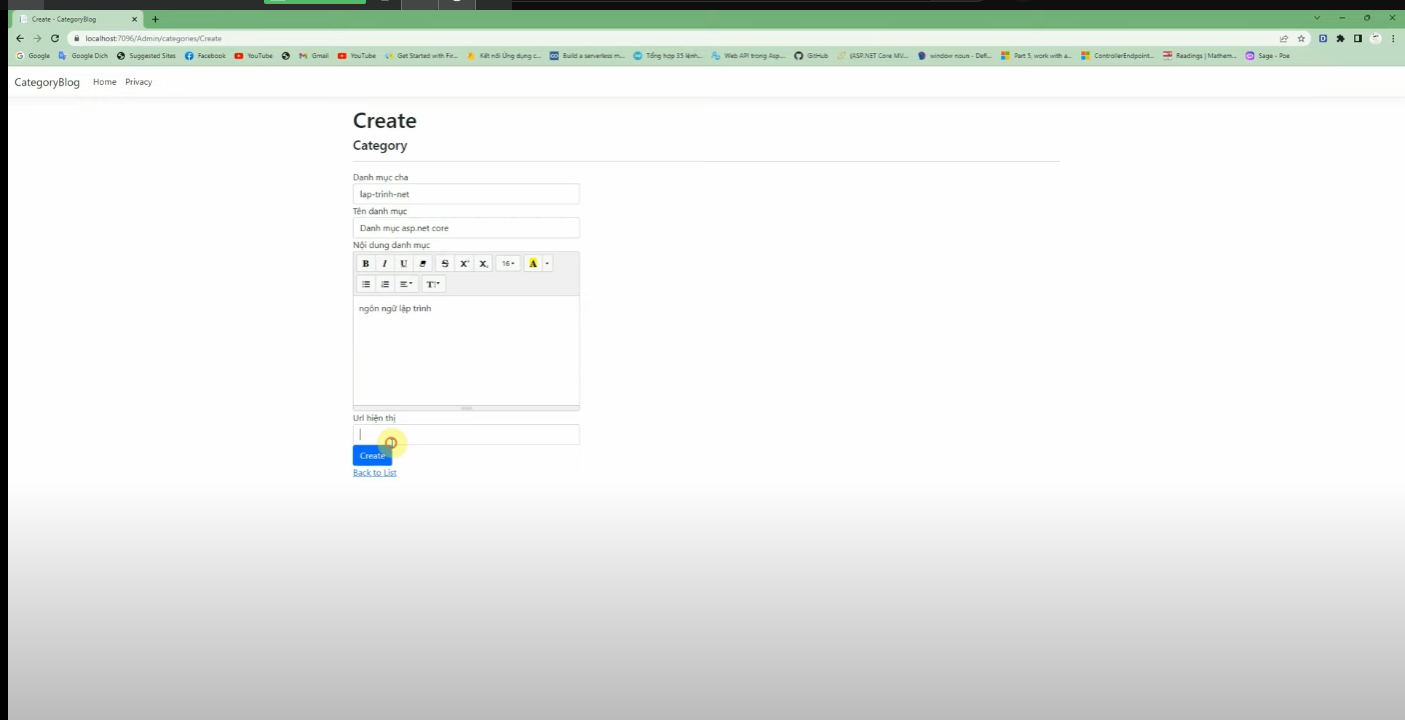
Task: Click the Tên danh mục input field
Action: coord(466,228)
